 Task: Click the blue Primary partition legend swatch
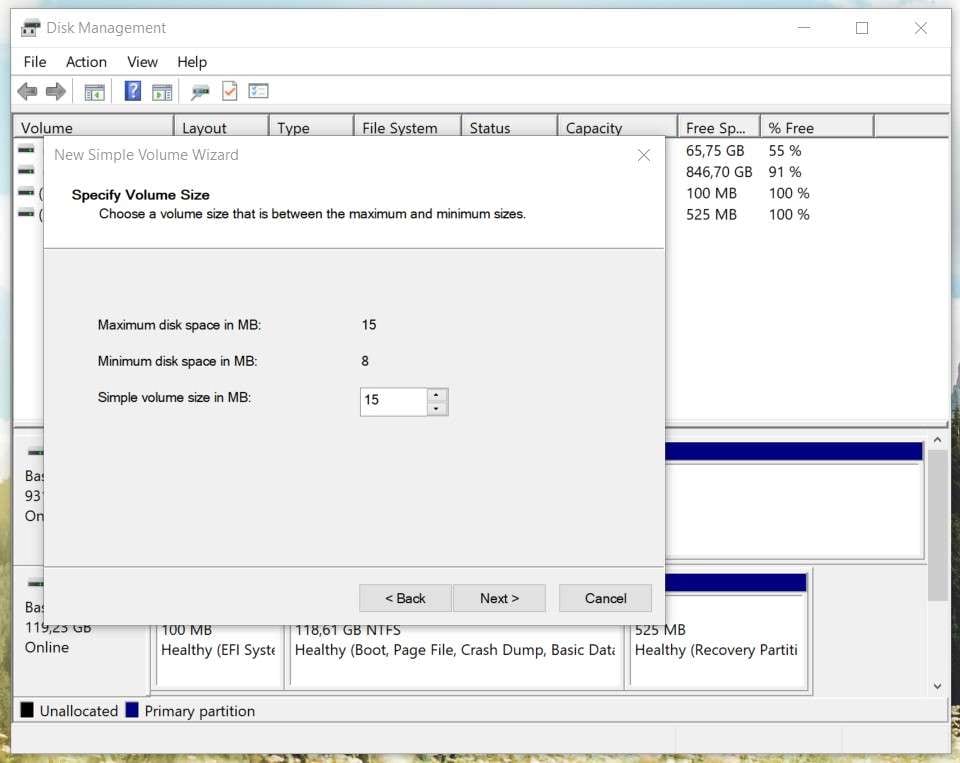132,710
